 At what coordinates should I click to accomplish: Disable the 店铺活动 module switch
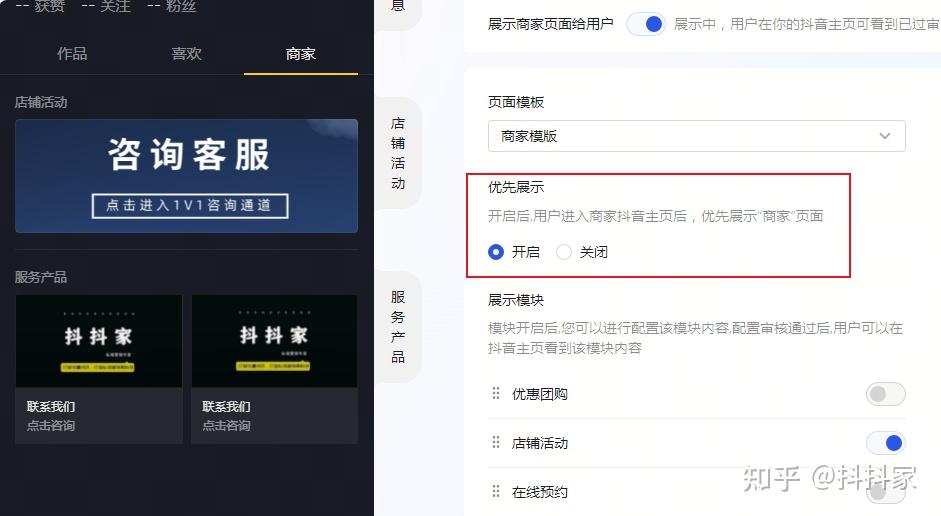pos(885,443)
